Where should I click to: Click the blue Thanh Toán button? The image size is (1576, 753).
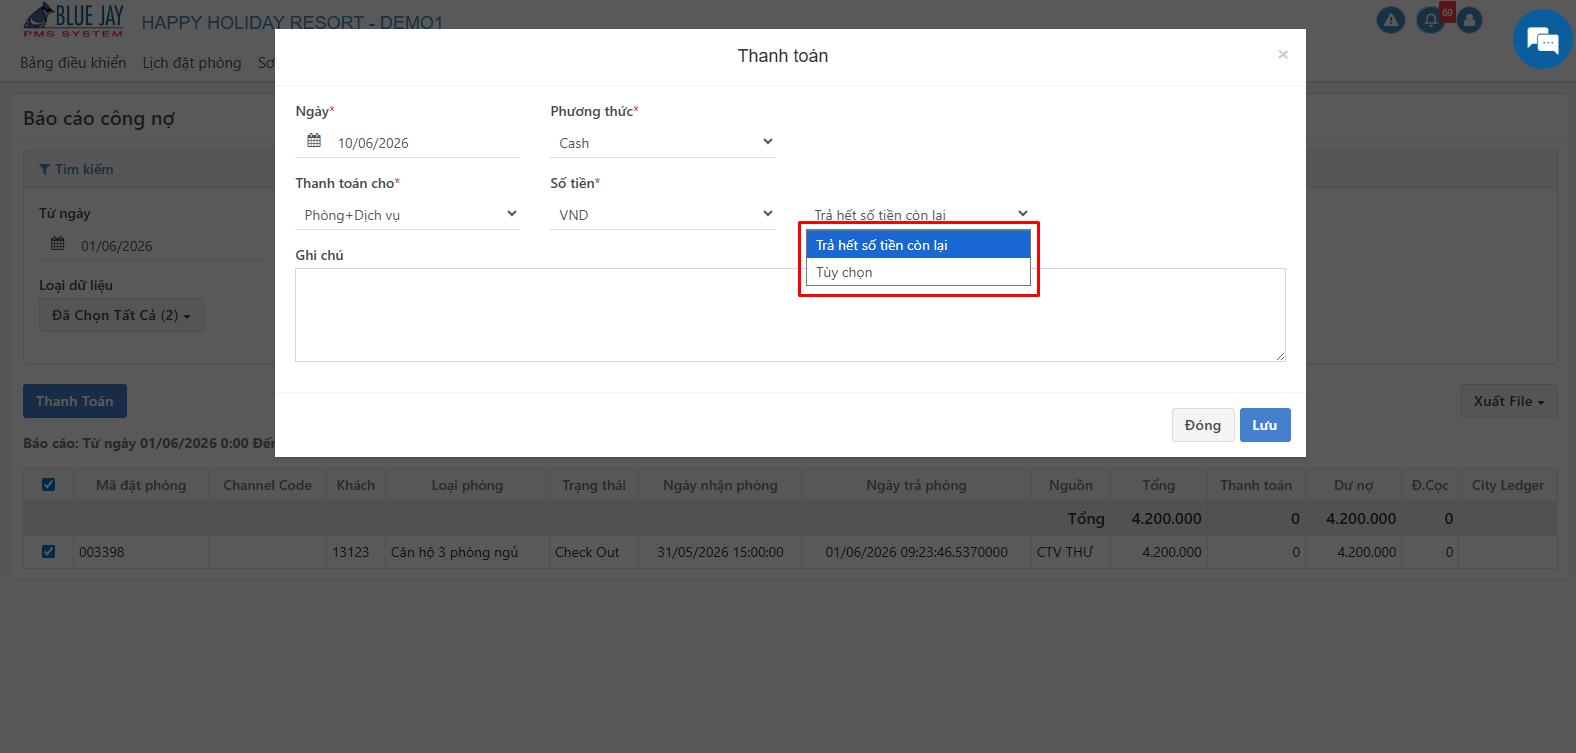coord(75,401)
